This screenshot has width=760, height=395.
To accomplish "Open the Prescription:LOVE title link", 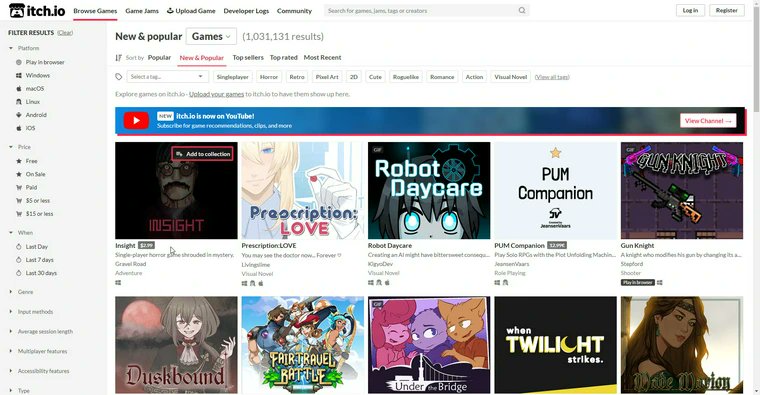I will (269, 246).
